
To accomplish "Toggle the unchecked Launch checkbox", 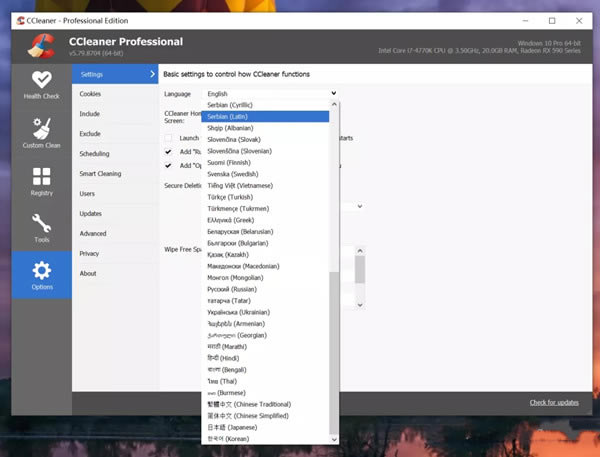I will point(169,137).
